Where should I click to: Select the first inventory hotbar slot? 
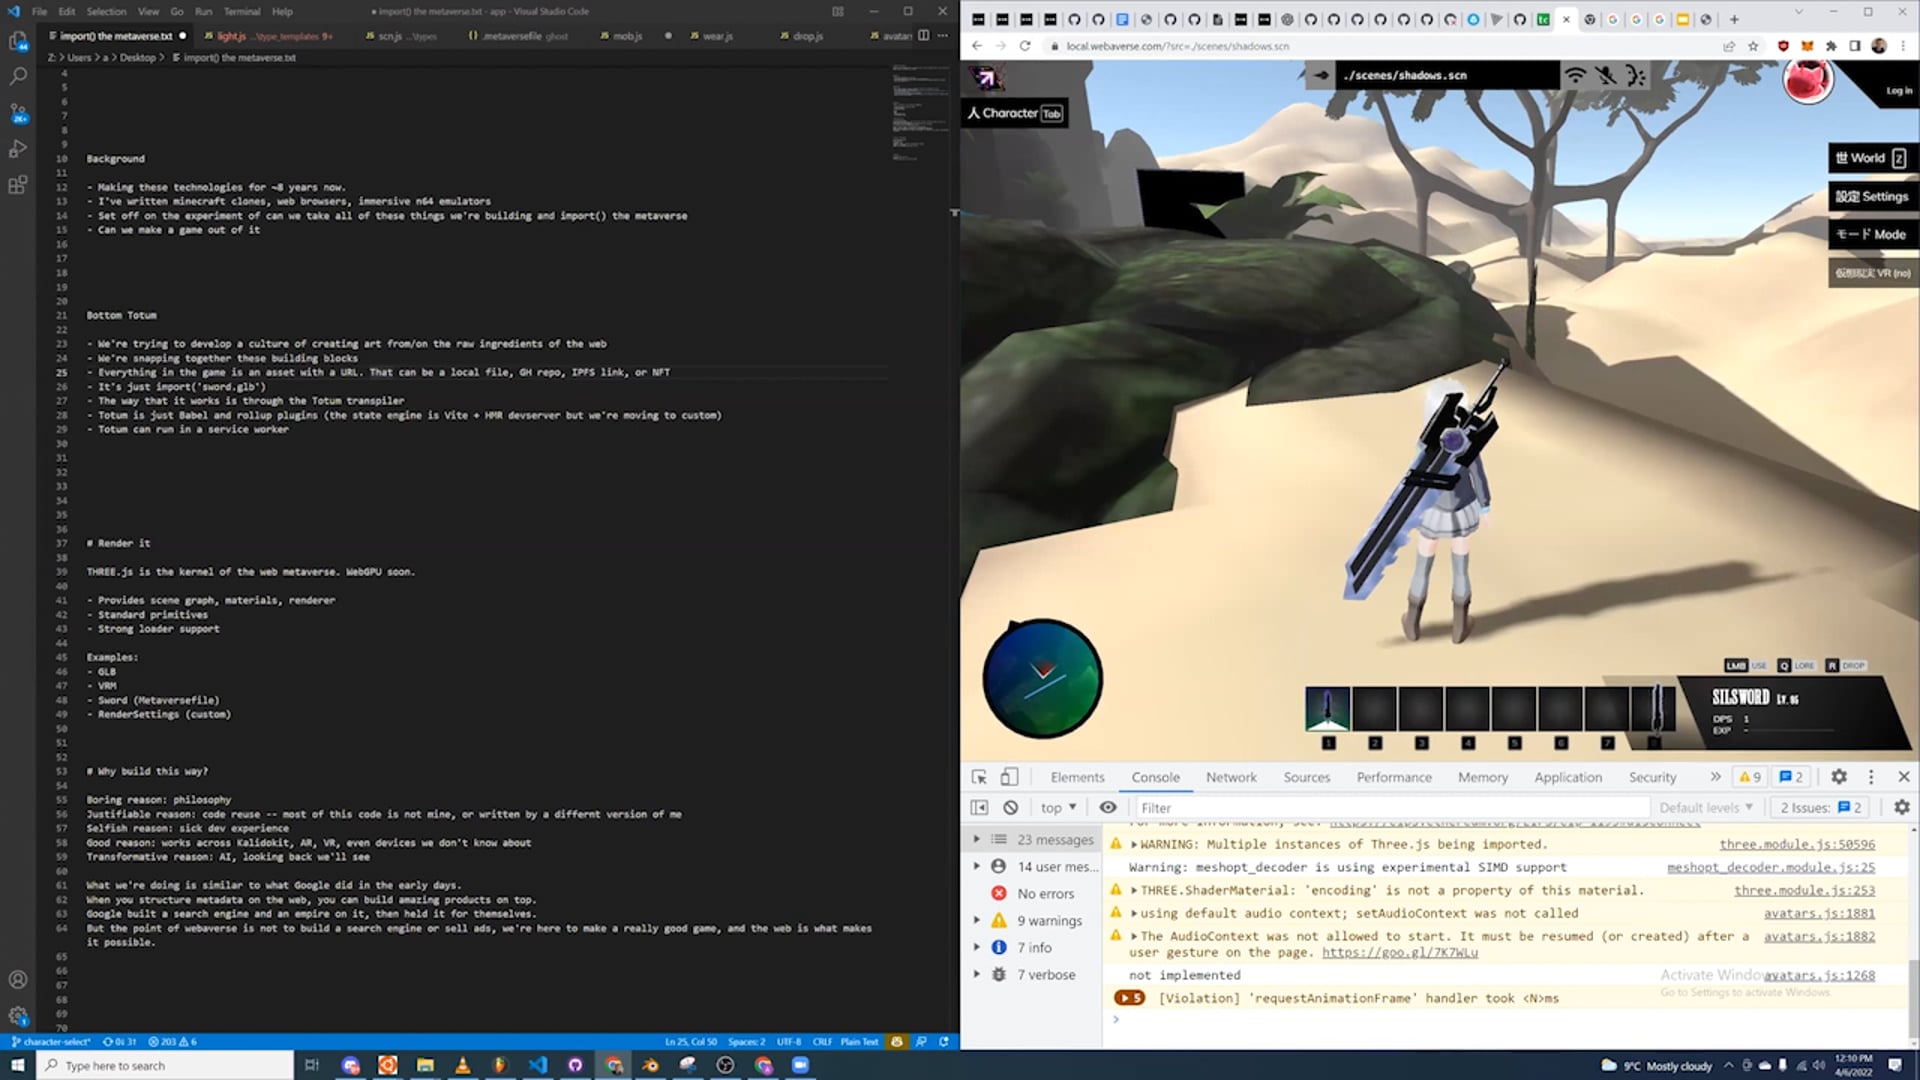click(x=1327, y=709)
